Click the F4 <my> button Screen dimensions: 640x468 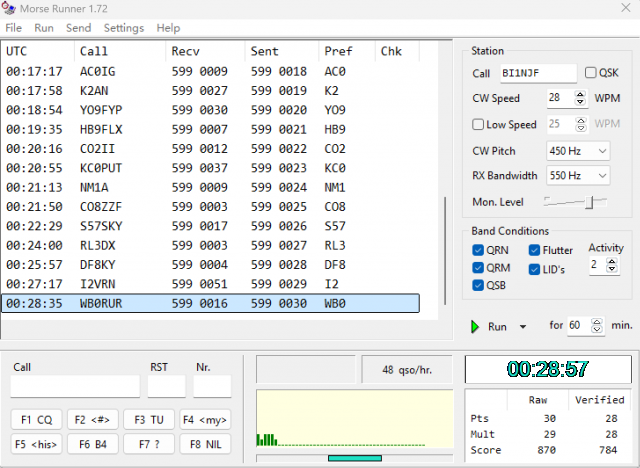pyautogui.click(x=205, y=419)
